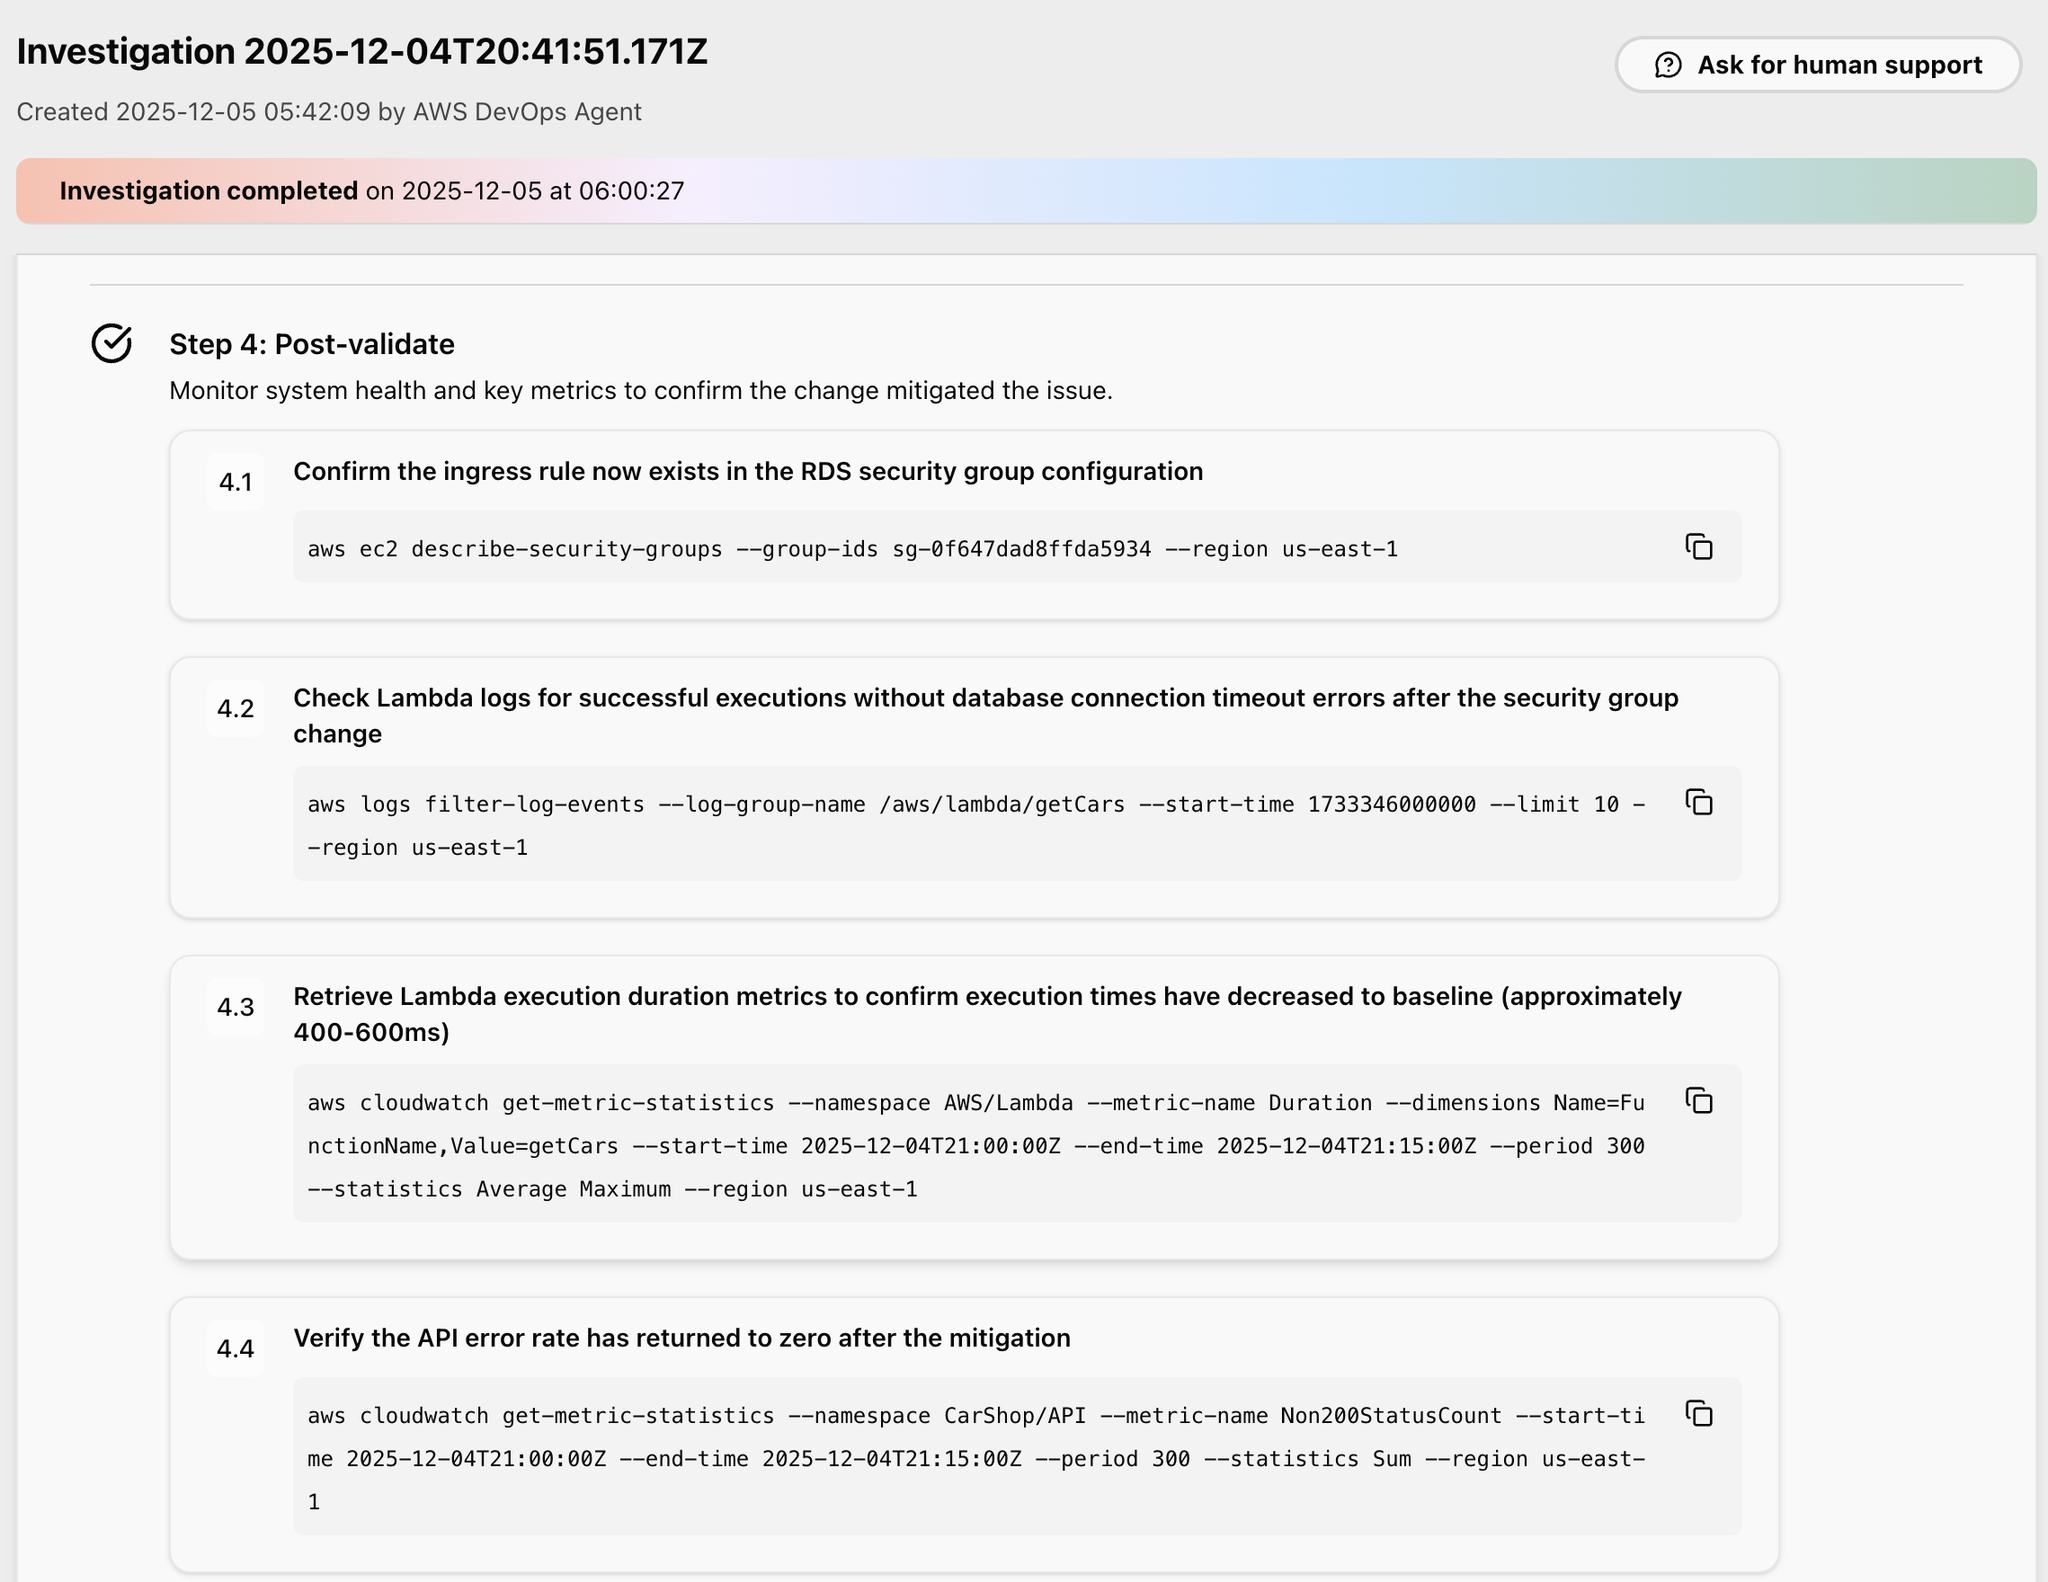2048x1582 pixels.
Task: Click the CarShop/API code block text
Action: 975,1458
